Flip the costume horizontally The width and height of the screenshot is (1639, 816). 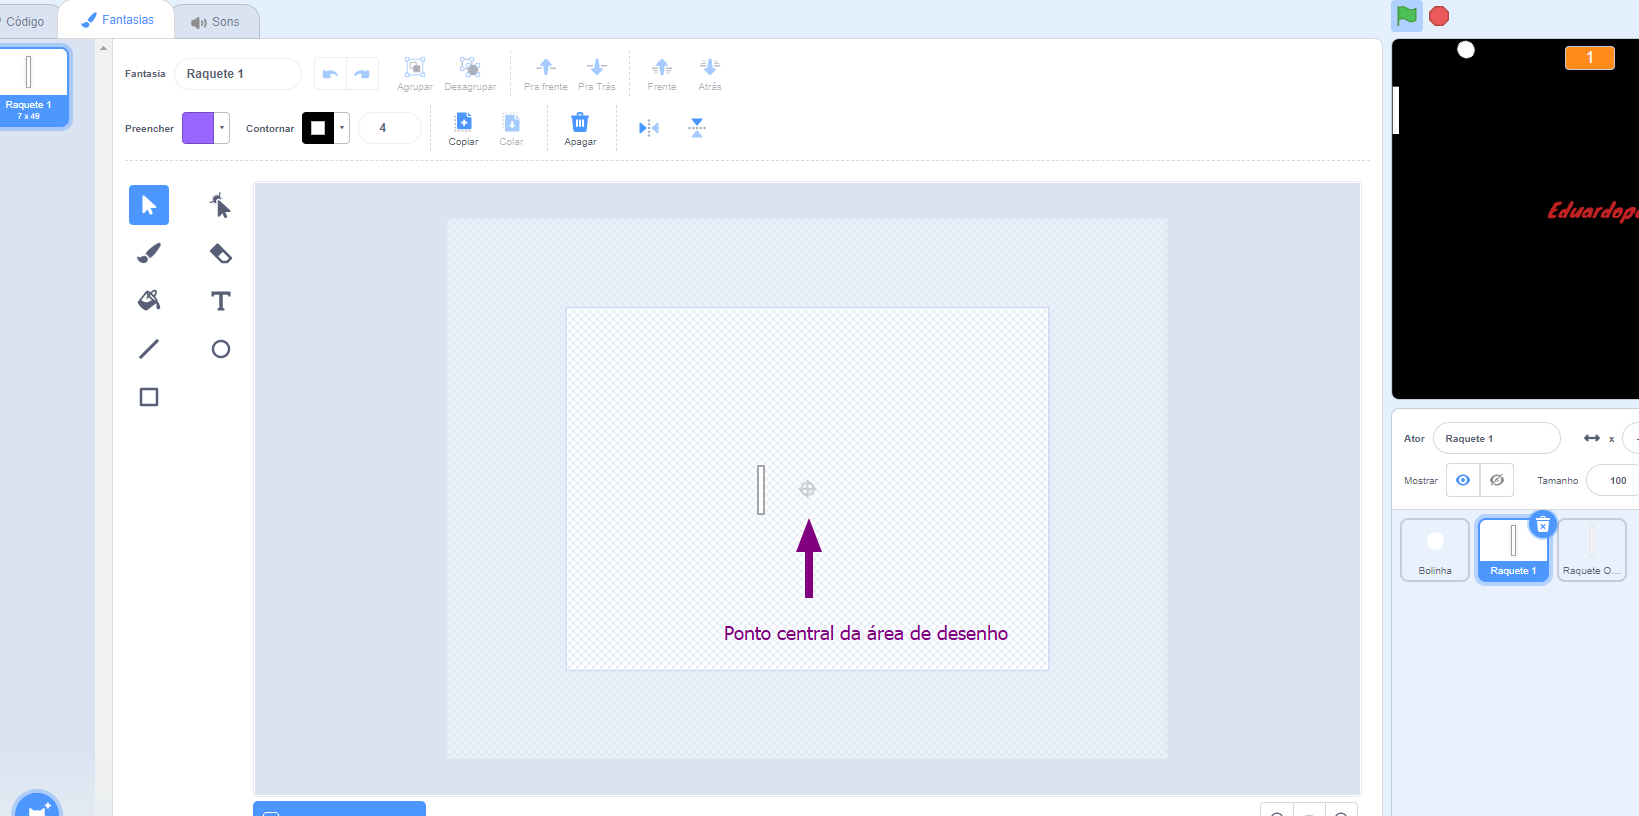[x=649, y=128]
